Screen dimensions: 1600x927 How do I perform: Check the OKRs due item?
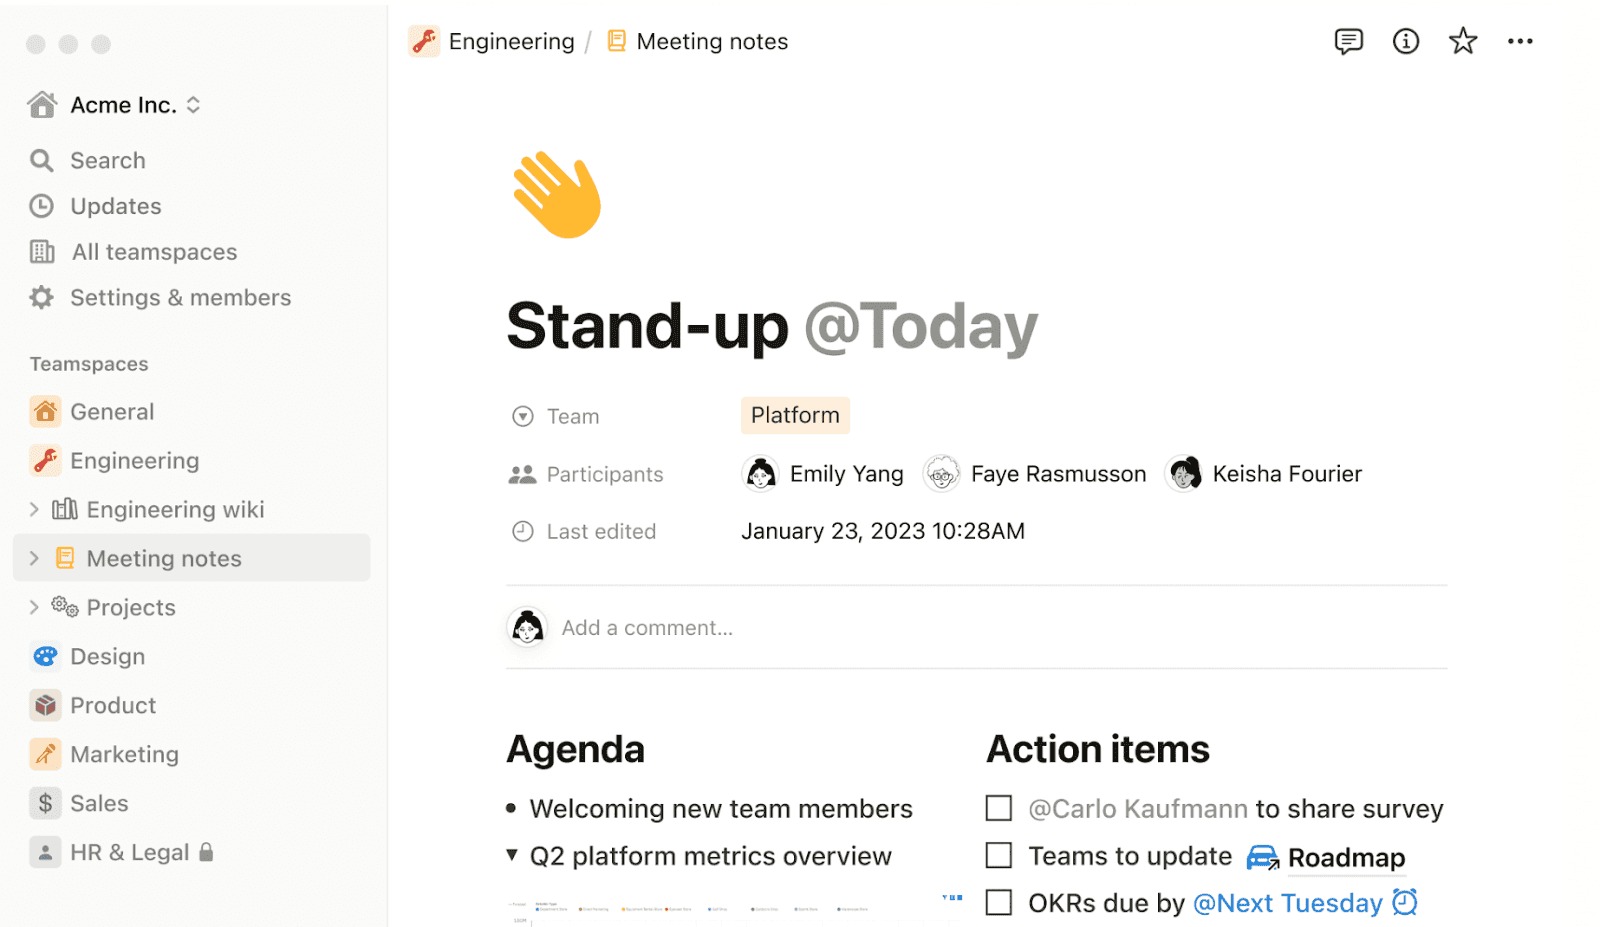click(x=999, y=903)
